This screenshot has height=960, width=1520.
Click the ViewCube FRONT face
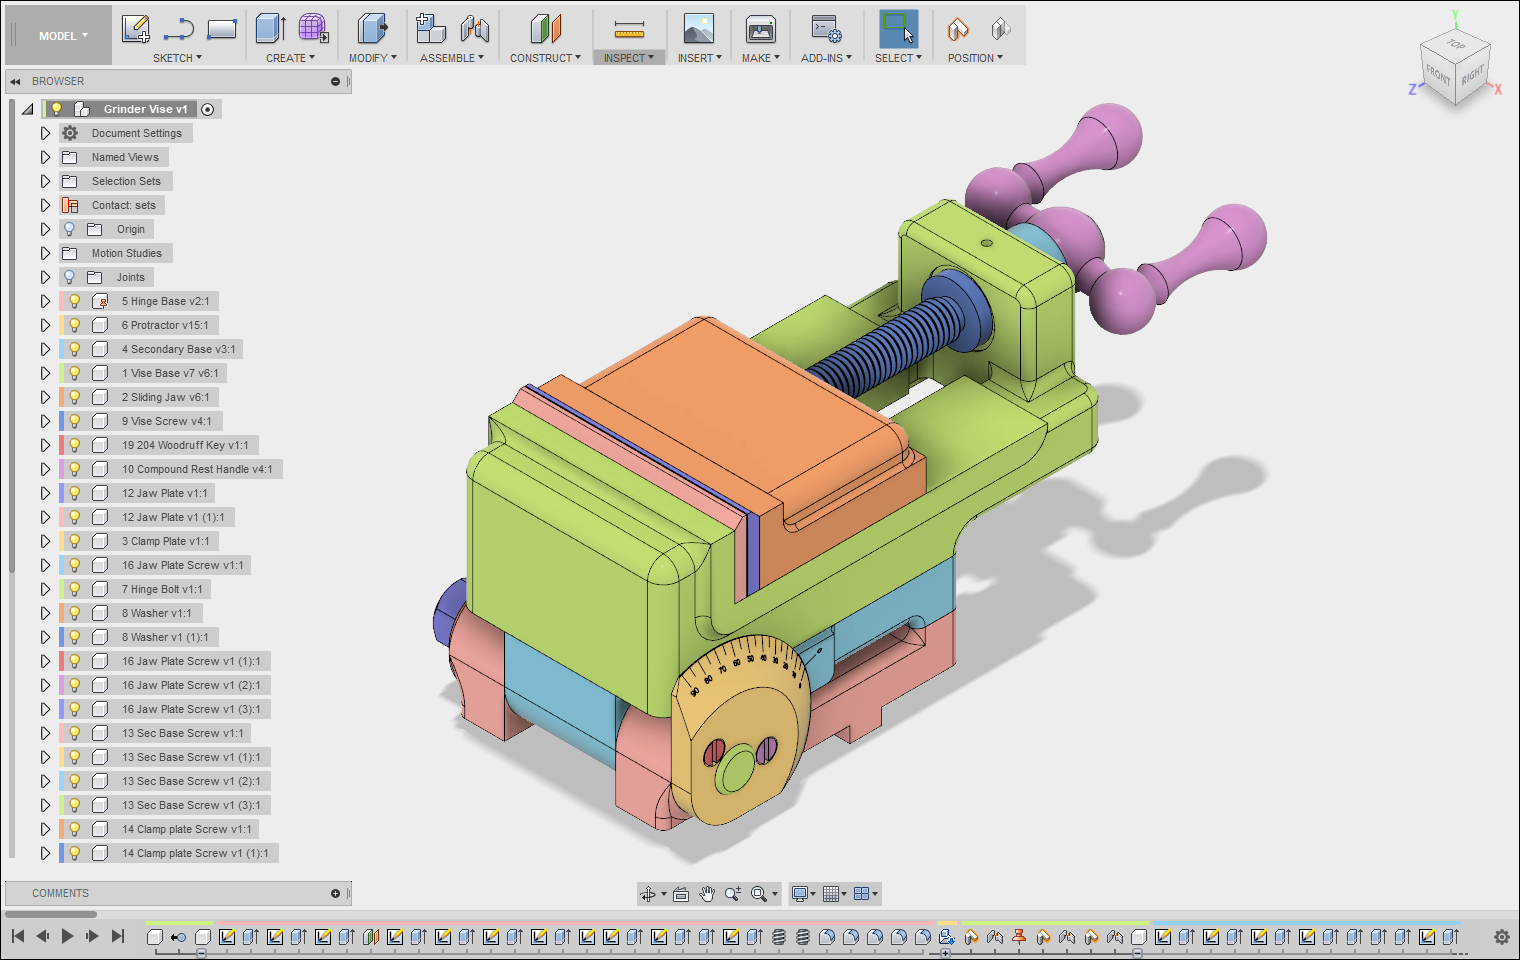(x=1438, y=76)
